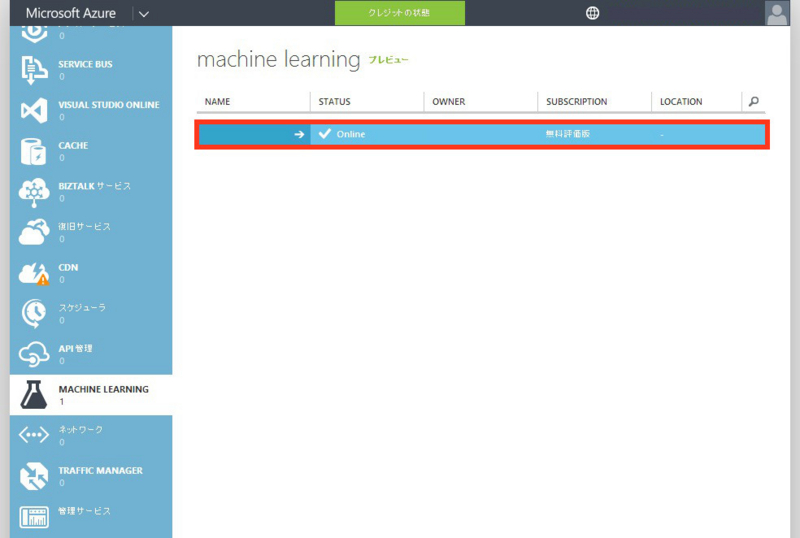
Task: Select the Machine Learning flask icon
Action: point(34,395)
